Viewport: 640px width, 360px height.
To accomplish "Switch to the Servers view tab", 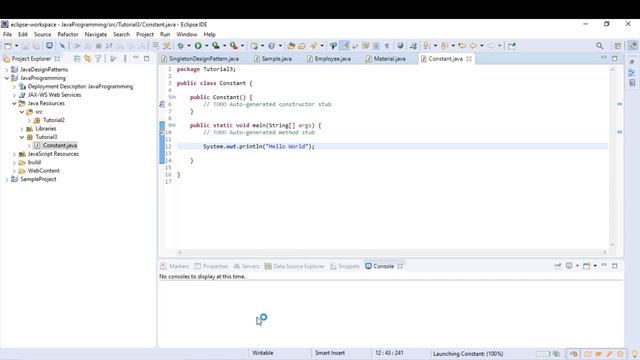I will click(x=246, y=266).
